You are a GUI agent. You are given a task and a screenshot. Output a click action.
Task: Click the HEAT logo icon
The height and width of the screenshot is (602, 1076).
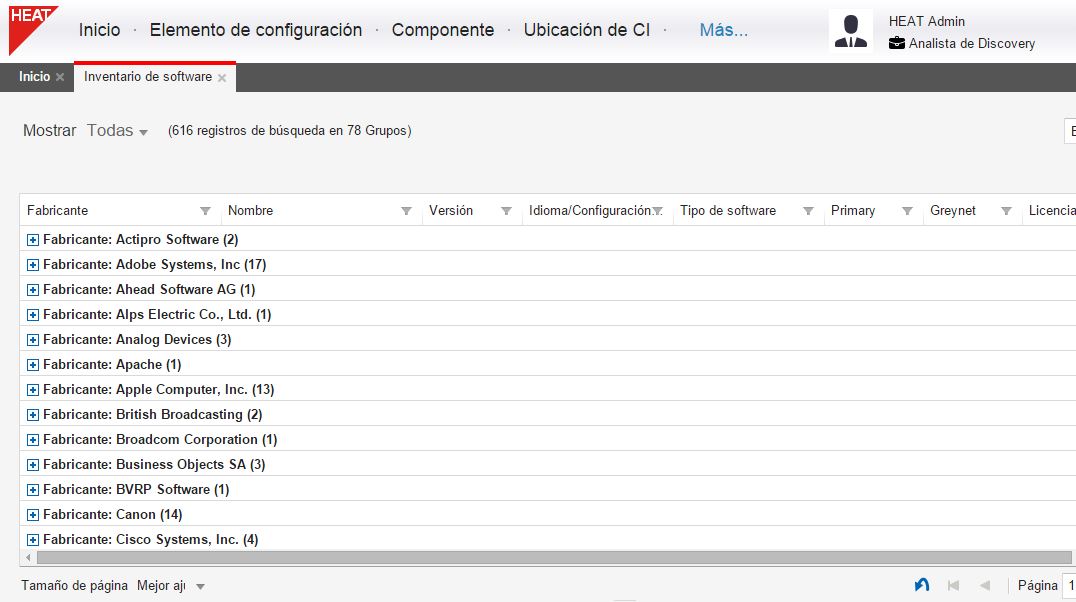pos(32,30)
